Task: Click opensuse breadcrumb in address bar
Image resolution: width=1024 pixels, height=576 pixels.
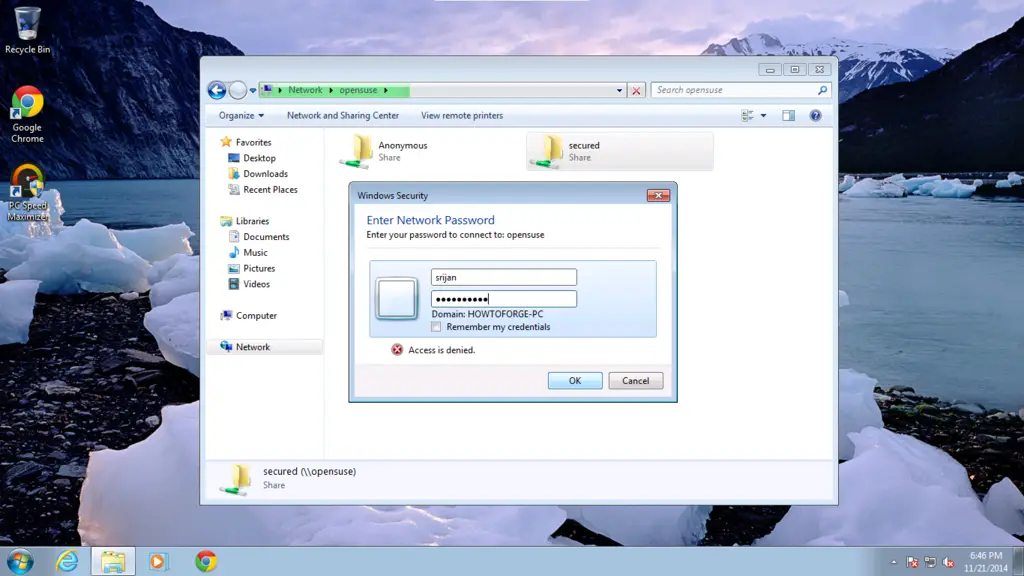Action: pos(358,90)
